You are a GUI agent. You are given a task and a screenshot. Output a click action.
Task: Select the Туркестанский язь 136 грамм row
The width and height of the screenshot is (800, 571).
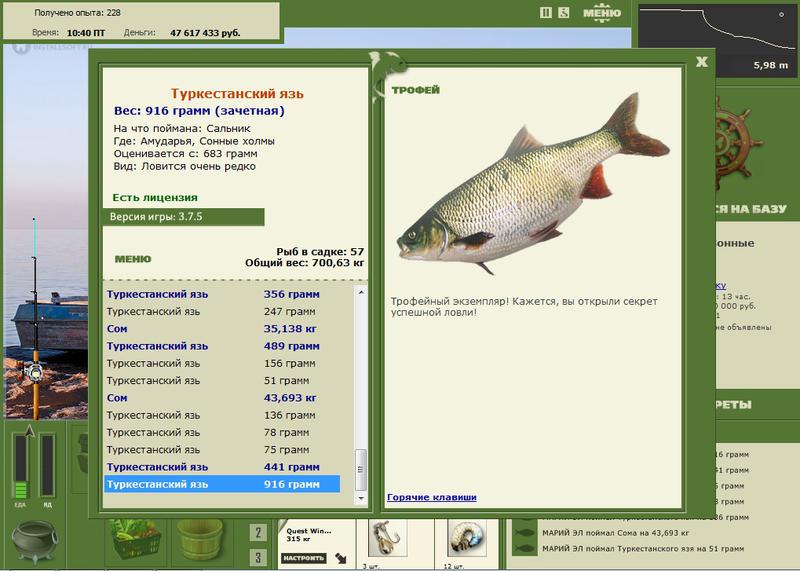tap(222, 415)
